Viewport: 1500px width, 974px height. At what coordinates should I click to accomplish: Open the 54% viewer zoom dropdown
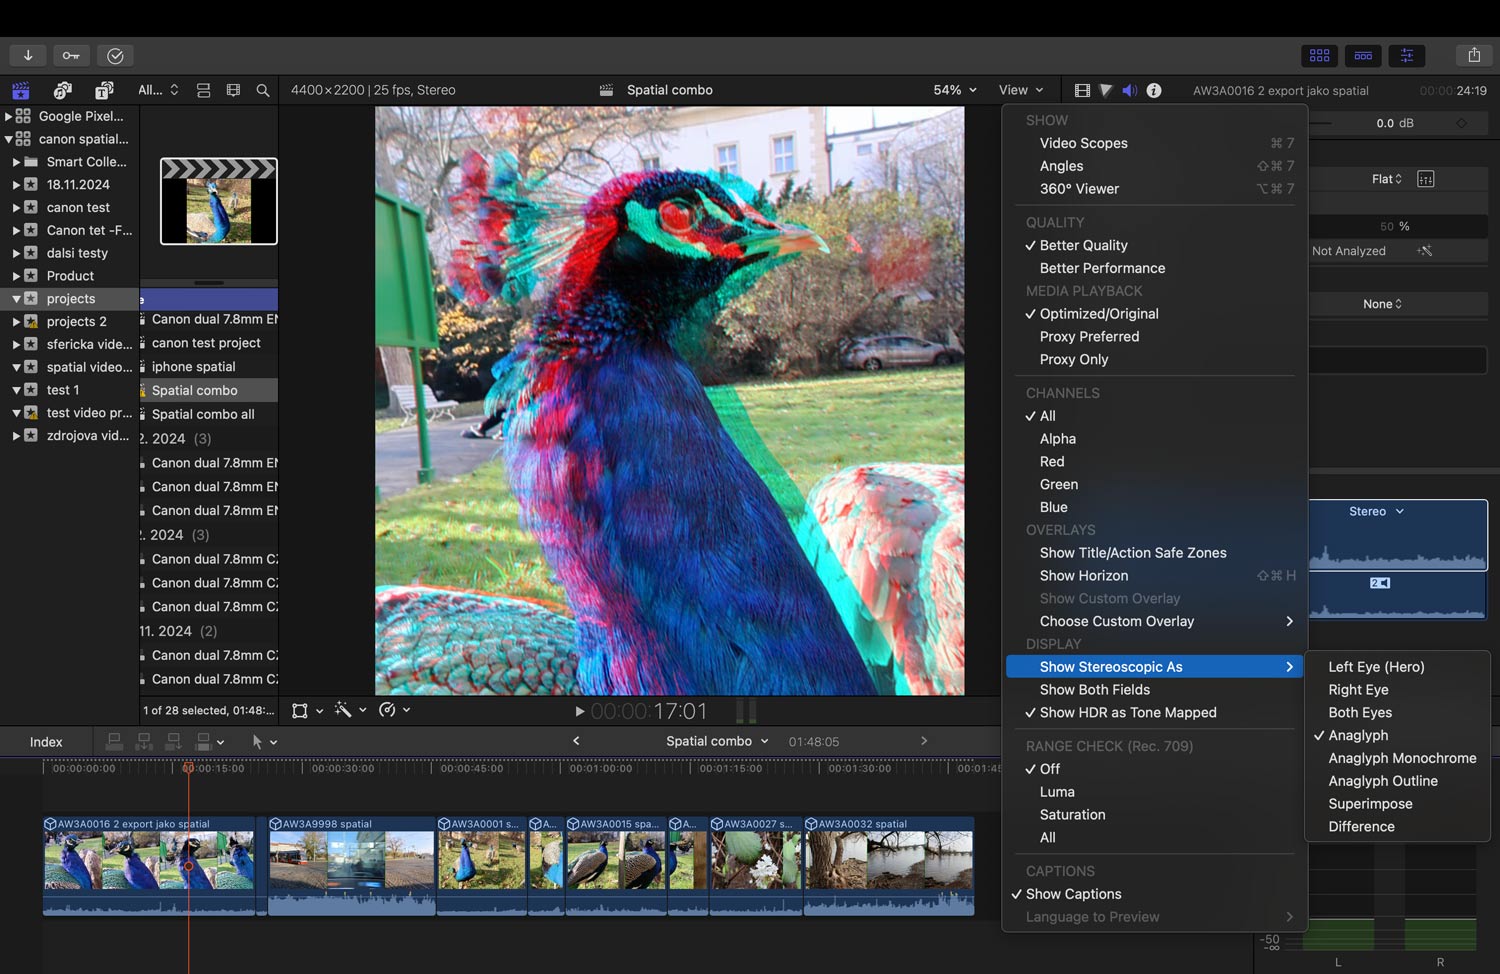click(954, 90)
